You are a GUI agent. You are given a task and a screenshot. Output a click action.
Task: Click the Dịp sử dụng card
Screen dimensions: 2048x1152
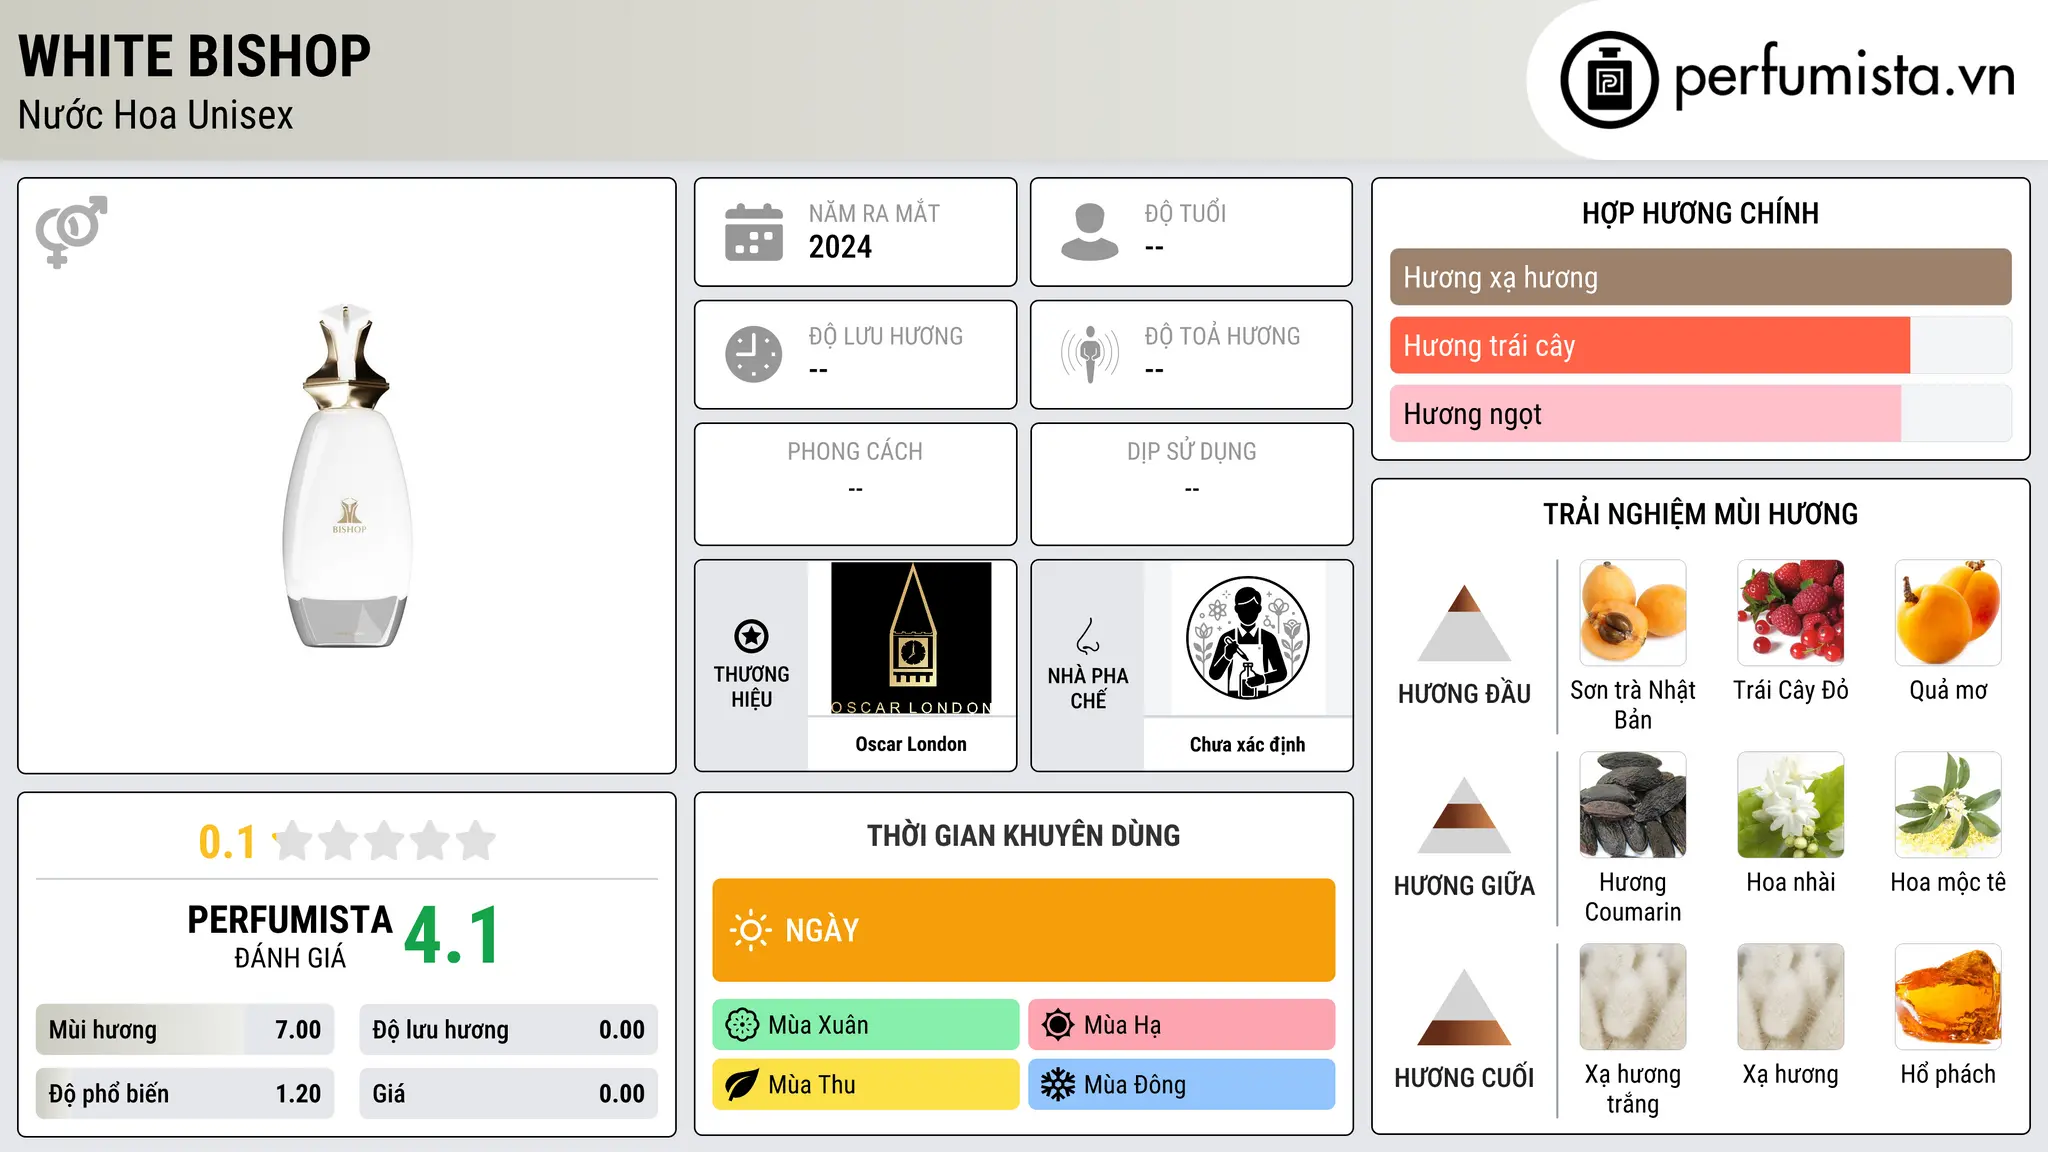click(1191, 484)
